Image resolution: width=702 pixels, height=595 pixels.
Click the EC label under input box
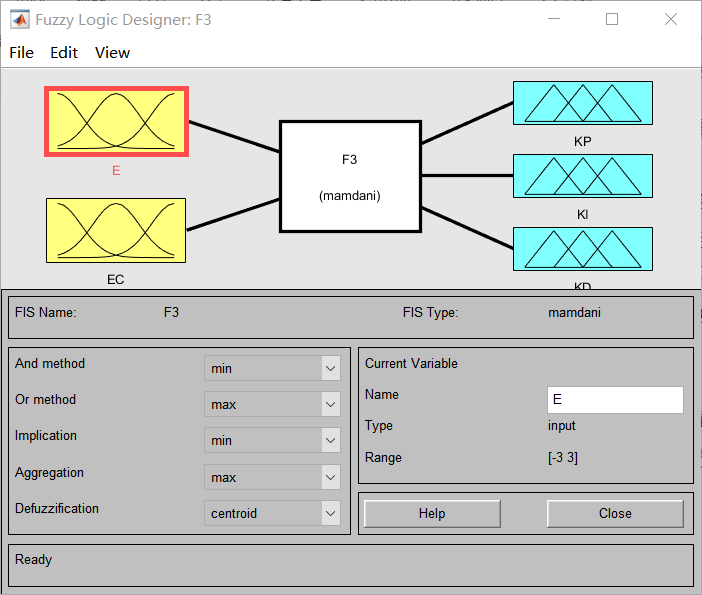tap(116, 279)
